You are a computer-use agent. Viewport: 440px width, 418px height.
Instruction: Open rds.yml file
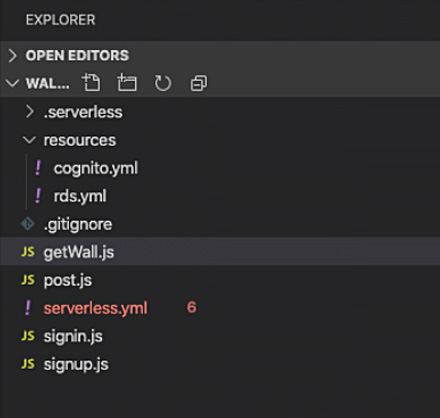tap(80, 196)
